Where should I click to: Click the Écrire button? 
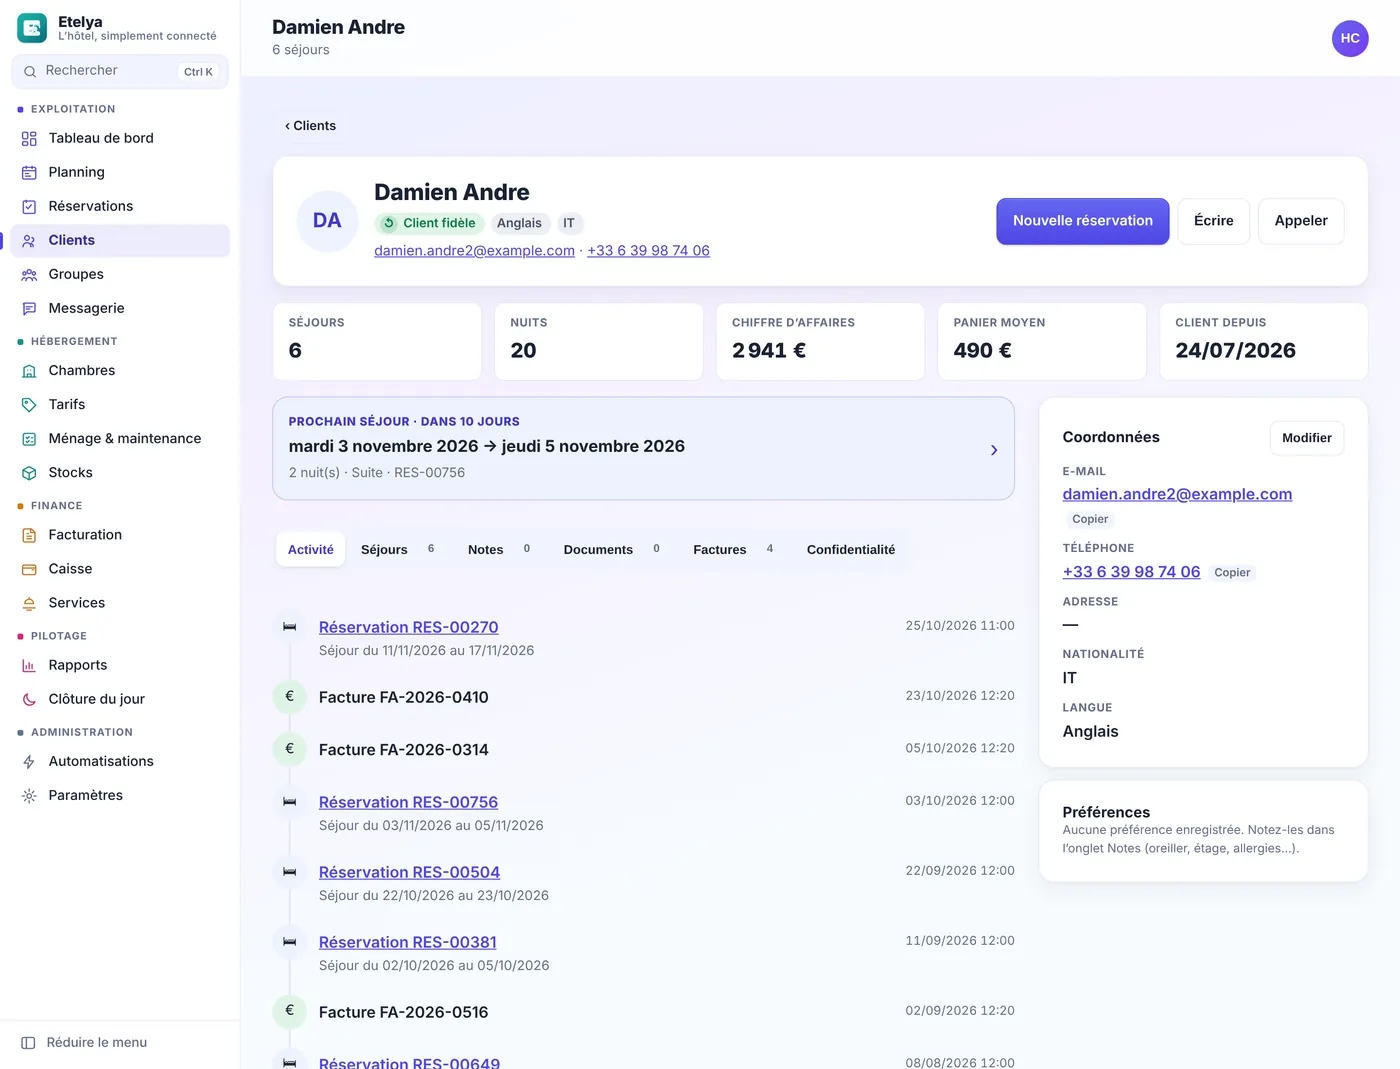pyautogui.click(x=1214, y=221)
